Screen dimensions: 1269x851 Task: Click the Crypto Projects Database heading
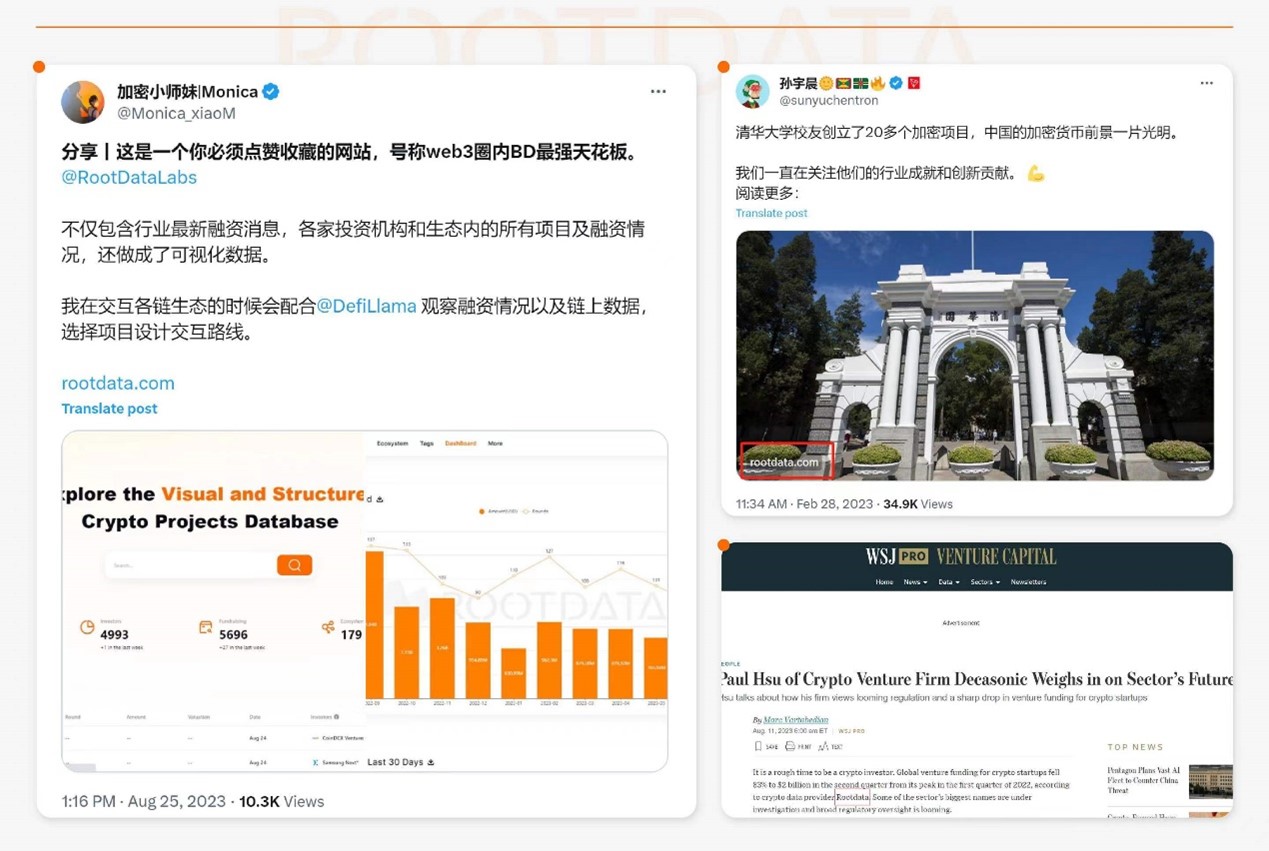pos(210,521)
